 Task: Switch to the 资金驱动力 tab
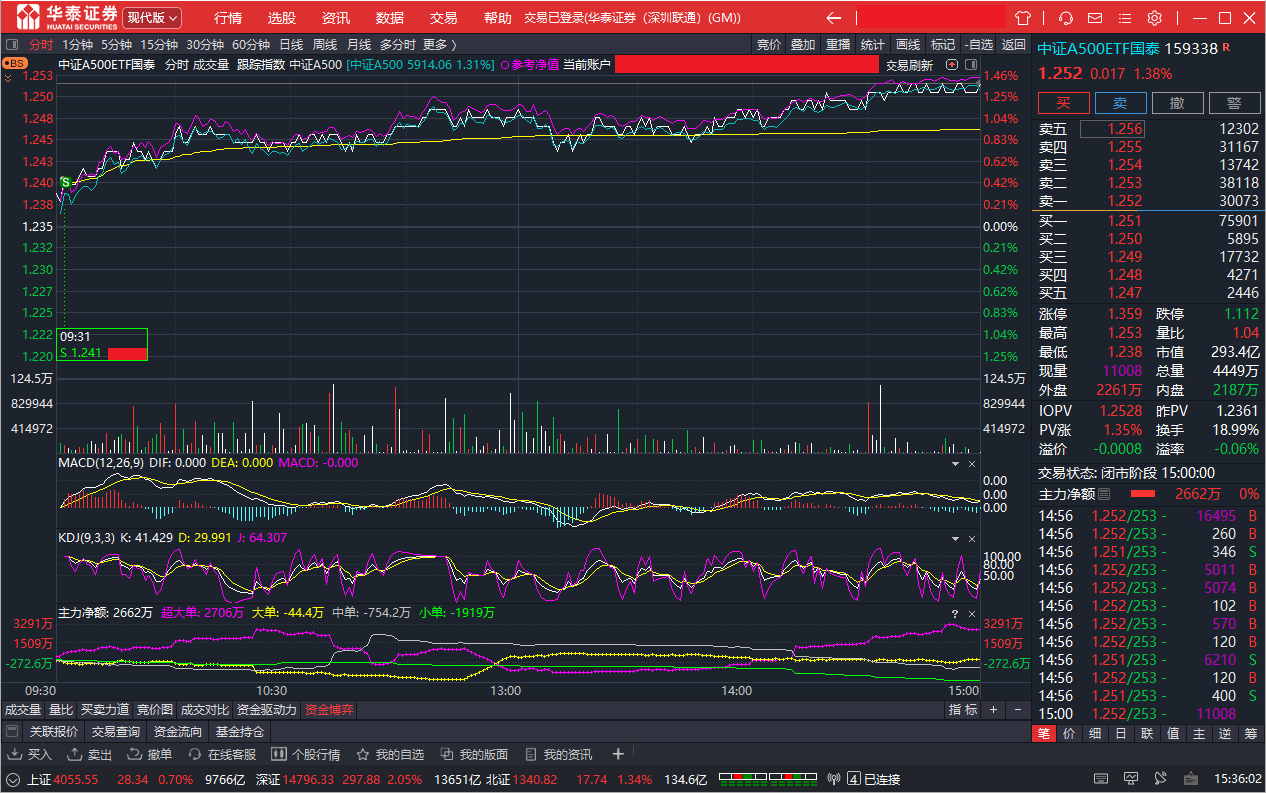pyautogui.click(x=267, y=710)
